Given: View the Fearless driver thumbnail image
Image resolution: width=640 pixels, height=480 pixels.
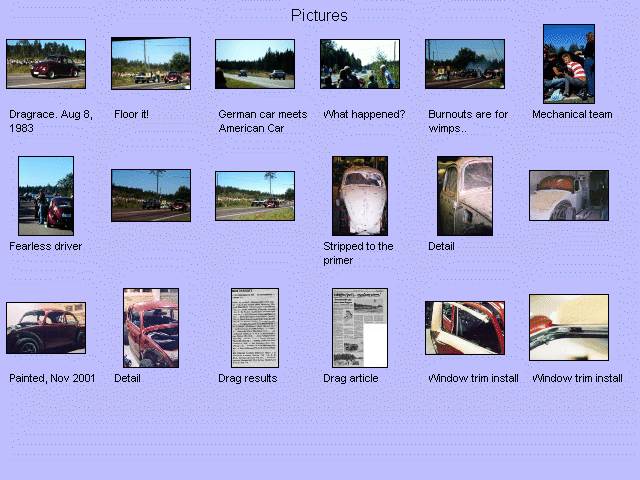Looking at the screenshot, I should 46,195.
